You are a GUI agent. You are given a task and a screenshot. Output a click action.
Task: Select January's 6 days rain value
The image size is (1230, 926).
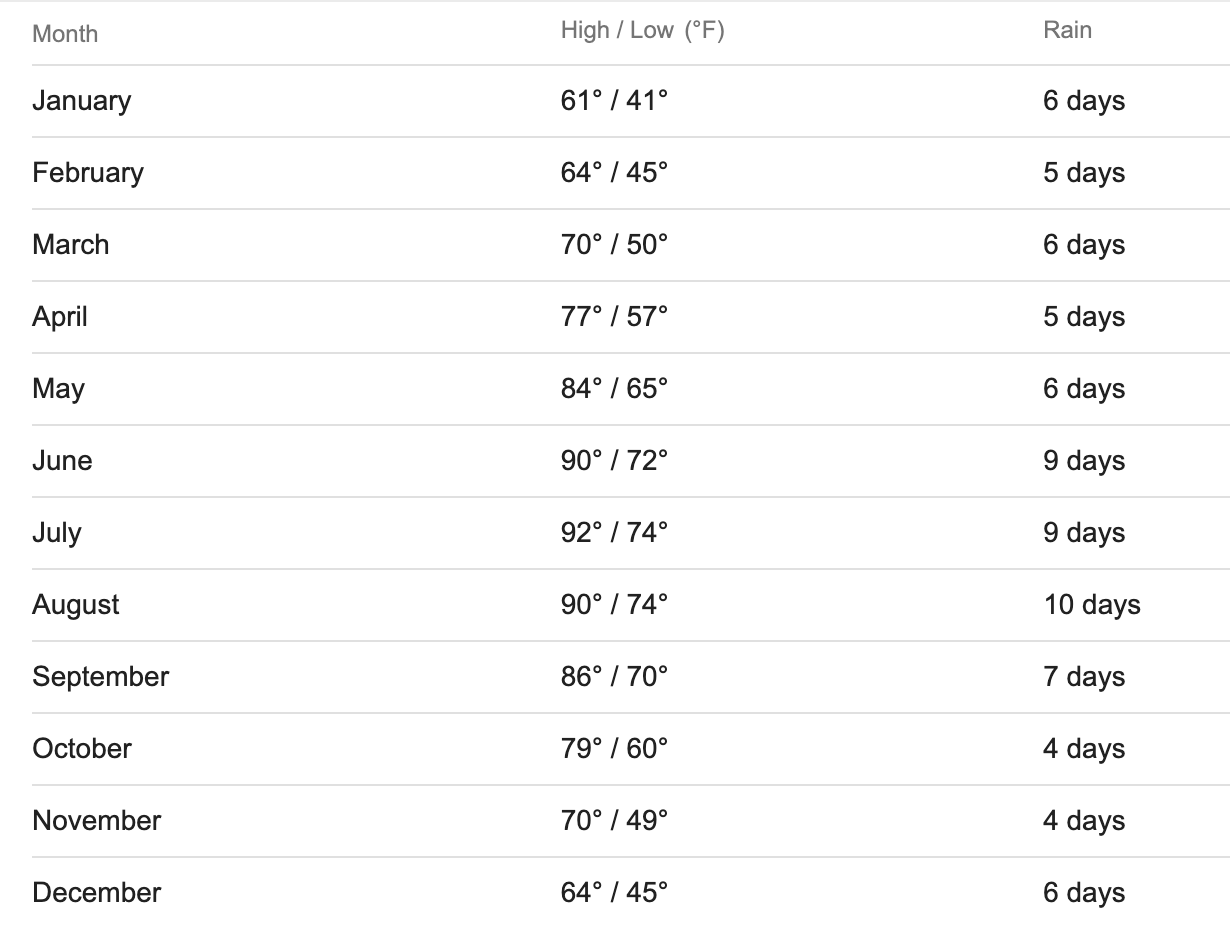1084,101
